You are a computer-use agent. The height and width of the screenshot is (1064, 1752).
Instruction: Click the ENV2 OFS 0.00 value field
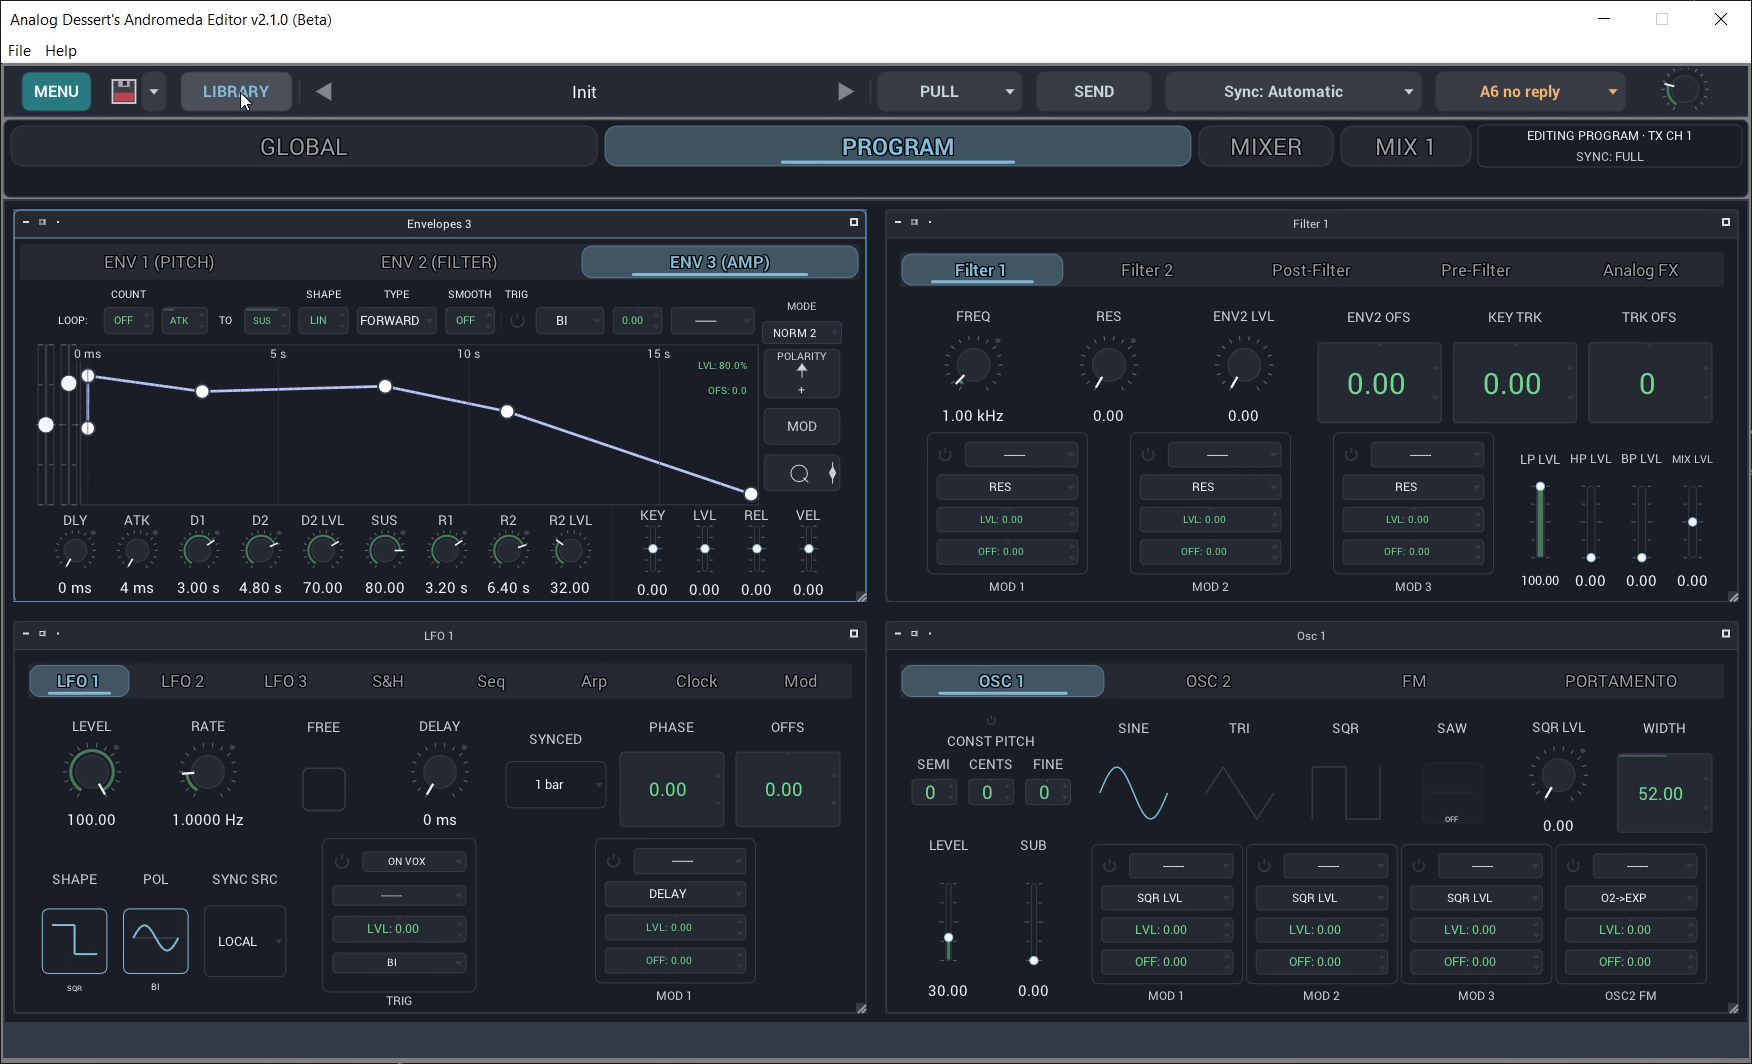click(1379, 383)
